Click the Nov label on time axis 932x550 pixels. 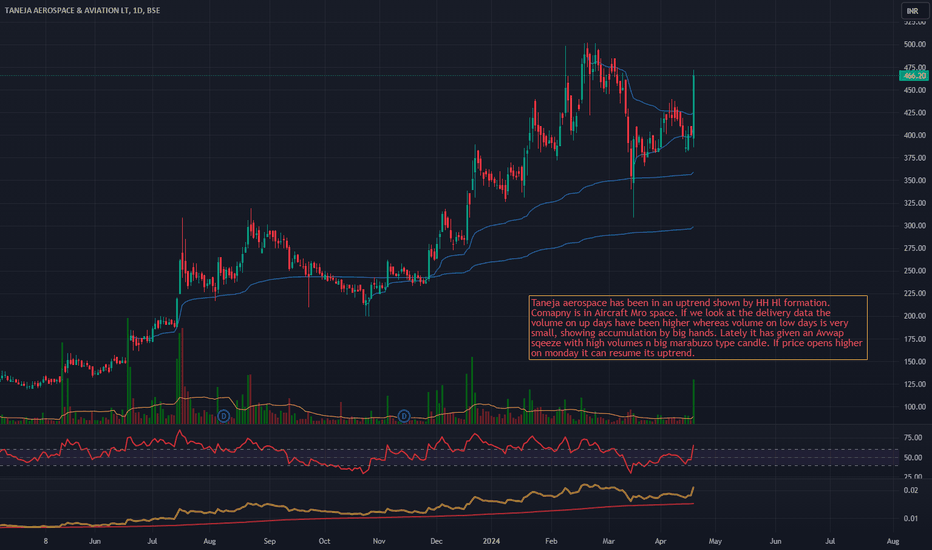pyautogui.click(x=379, y=541)
